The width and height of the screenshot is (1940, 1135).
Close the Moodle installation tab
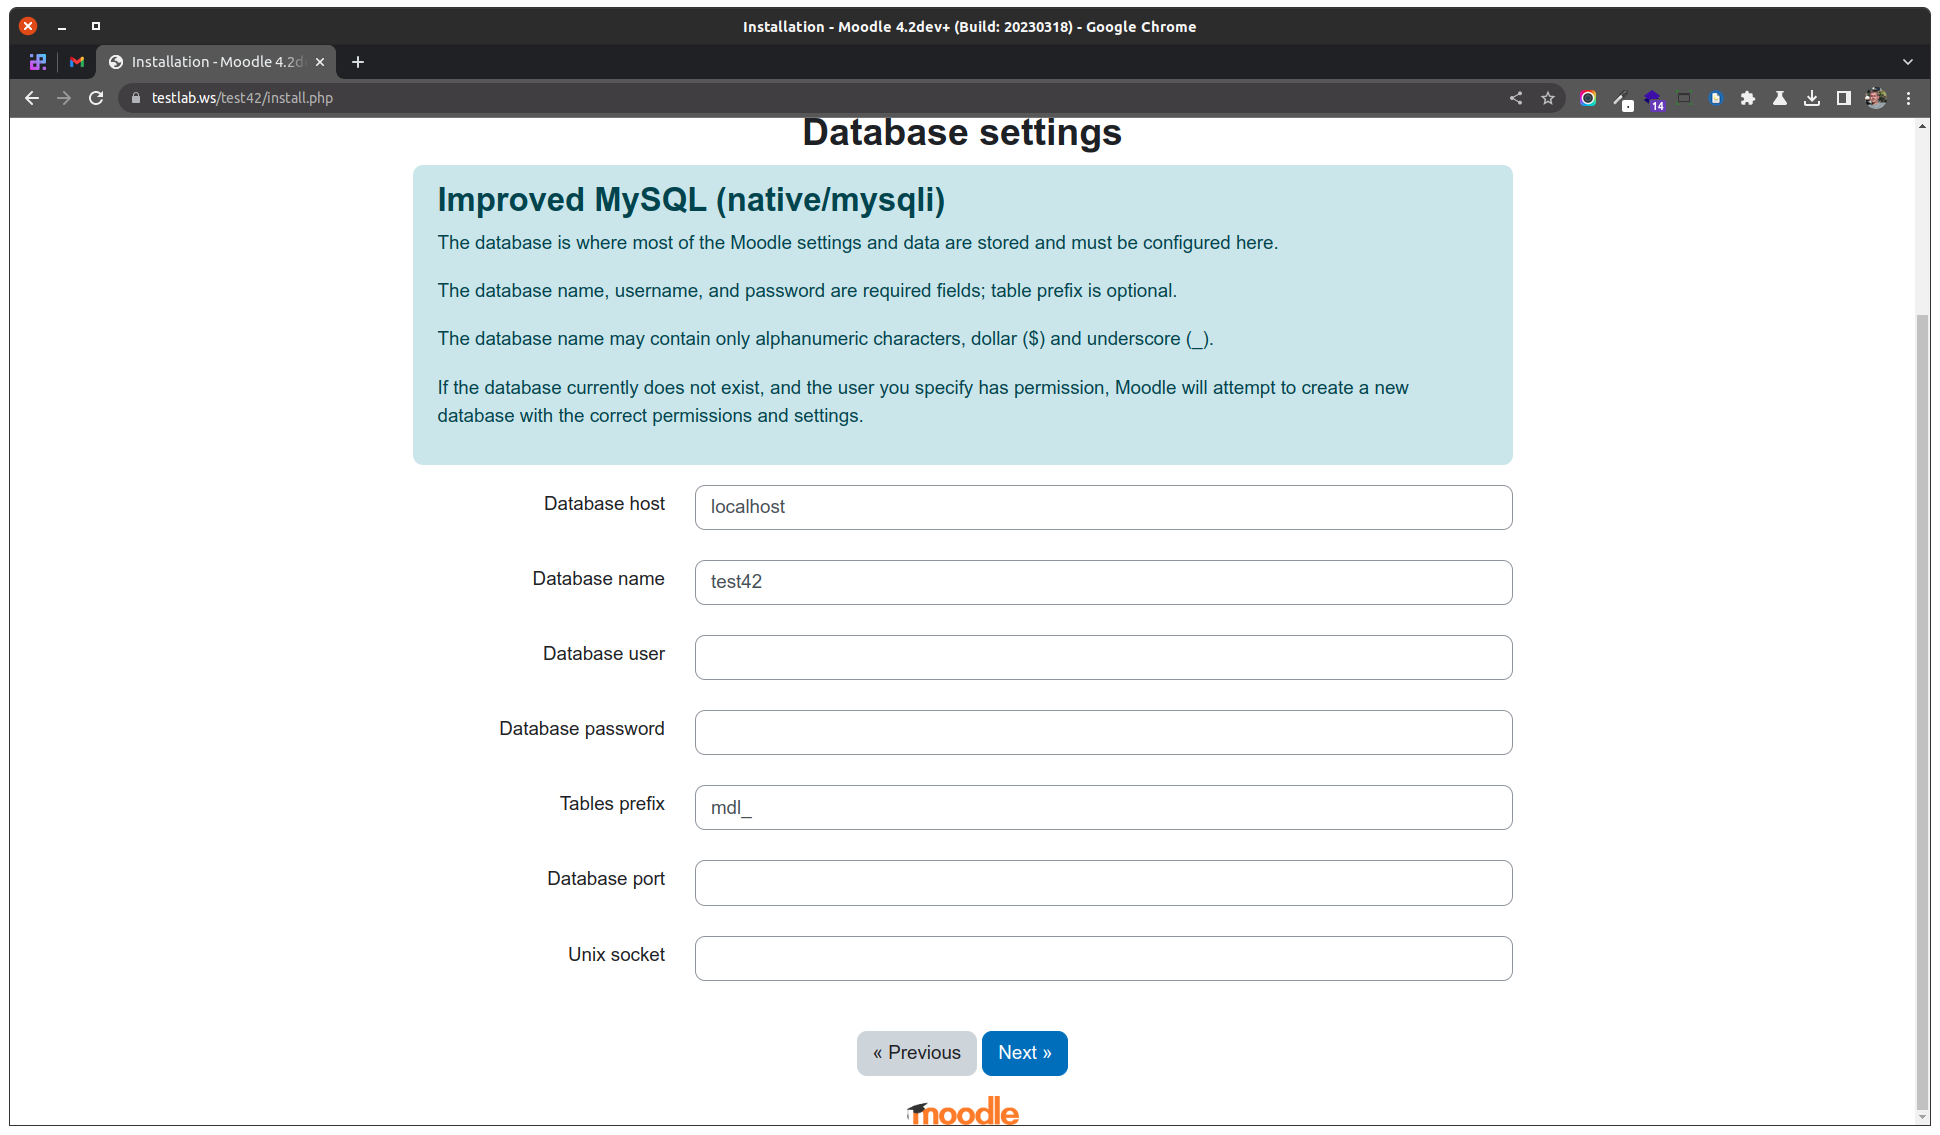click(320, 62)
